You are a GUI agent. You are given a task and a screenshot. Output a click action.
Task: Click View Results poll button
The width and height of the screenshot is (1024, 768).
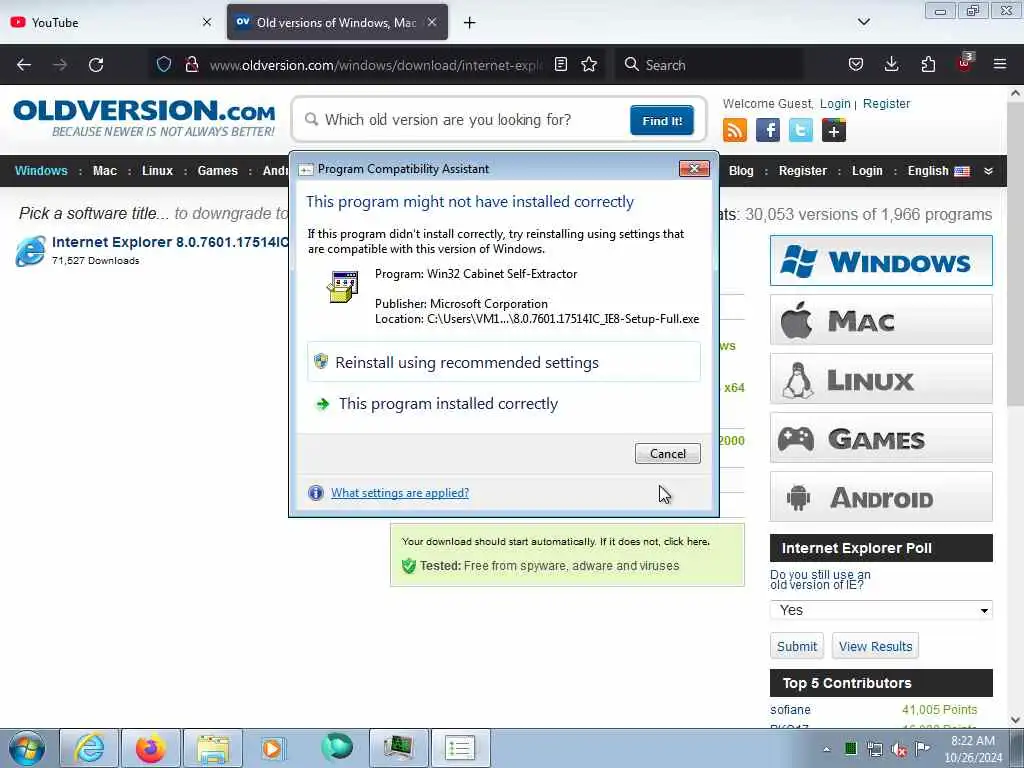click(875, 646)
